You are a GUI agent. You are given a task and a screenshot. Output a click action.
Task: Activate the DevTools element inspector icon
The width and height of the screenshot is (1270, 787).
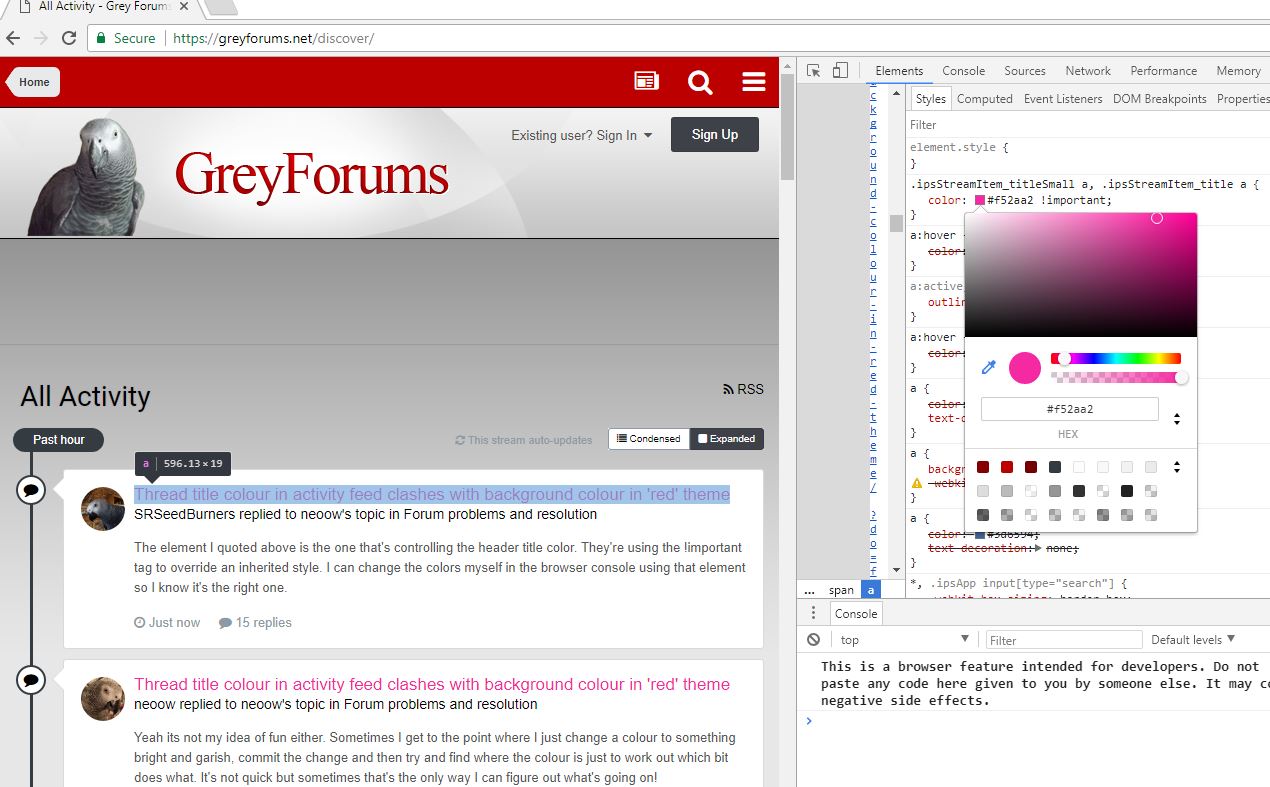pyautogui.click(x=814, y=71)
